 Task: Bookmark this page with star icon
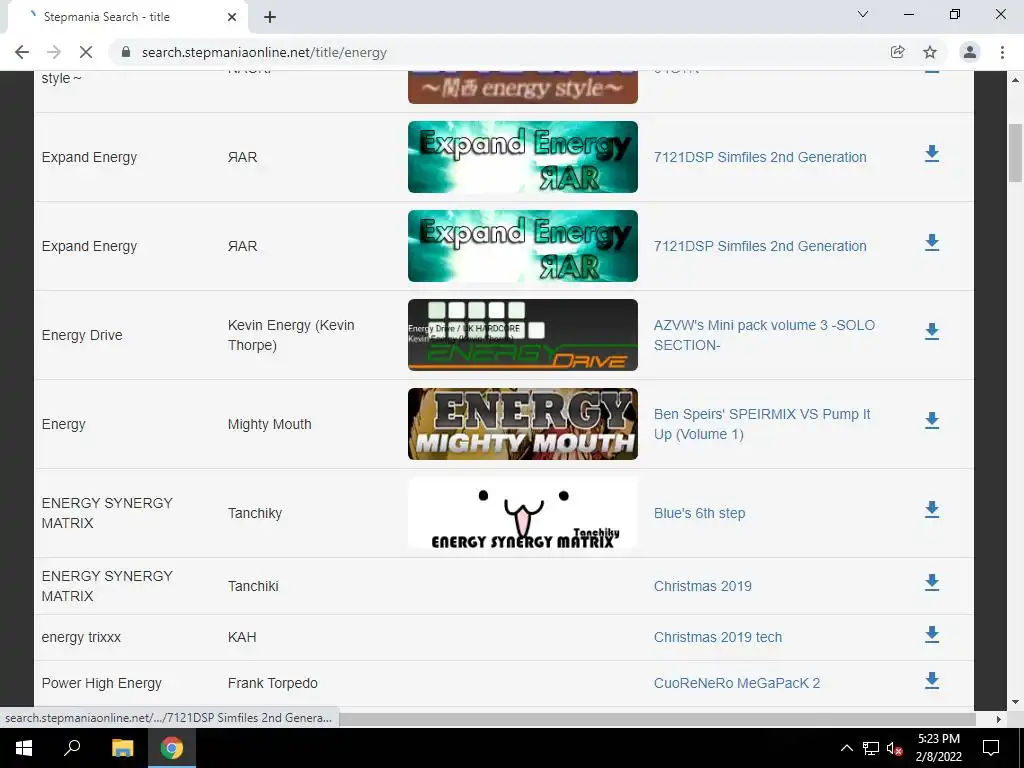click(x=930, y=52)
